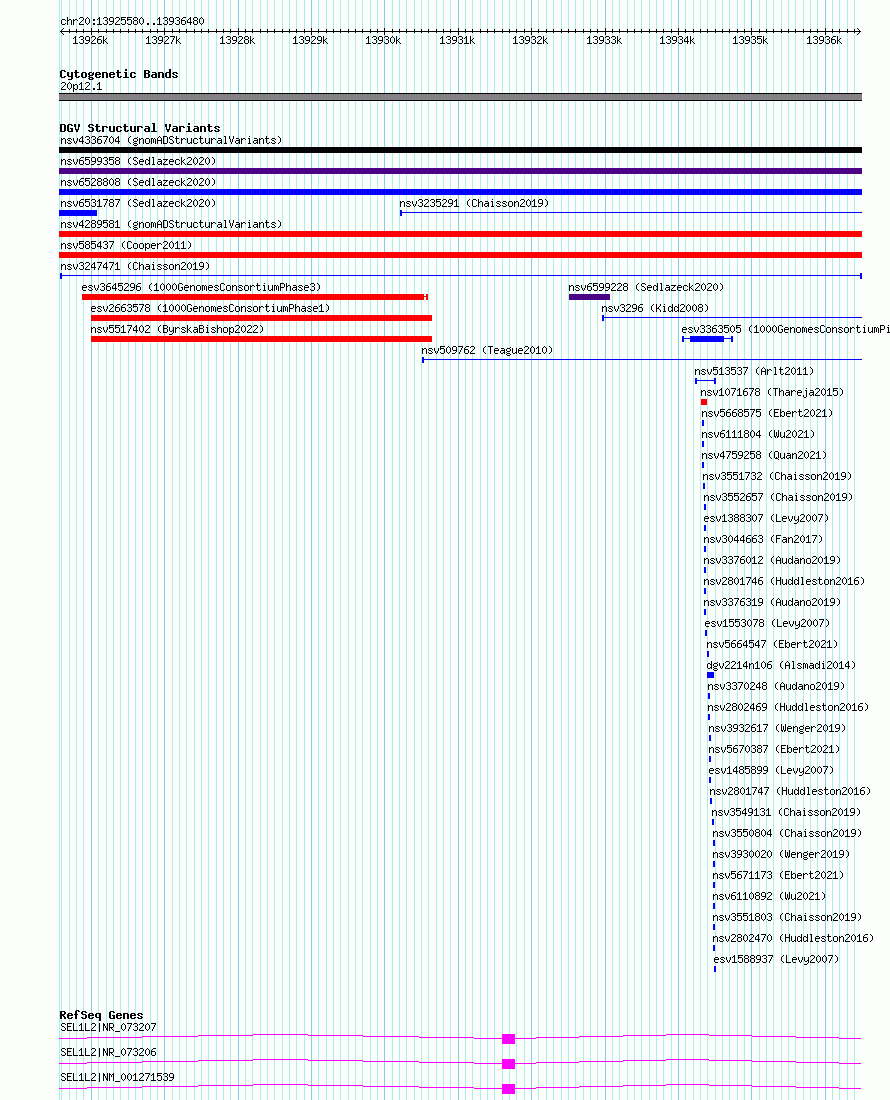The image size is (890, 1100).
Task: Select nsv3932617 (Wenger2019) variant
Action: click(x=777, y=730)
